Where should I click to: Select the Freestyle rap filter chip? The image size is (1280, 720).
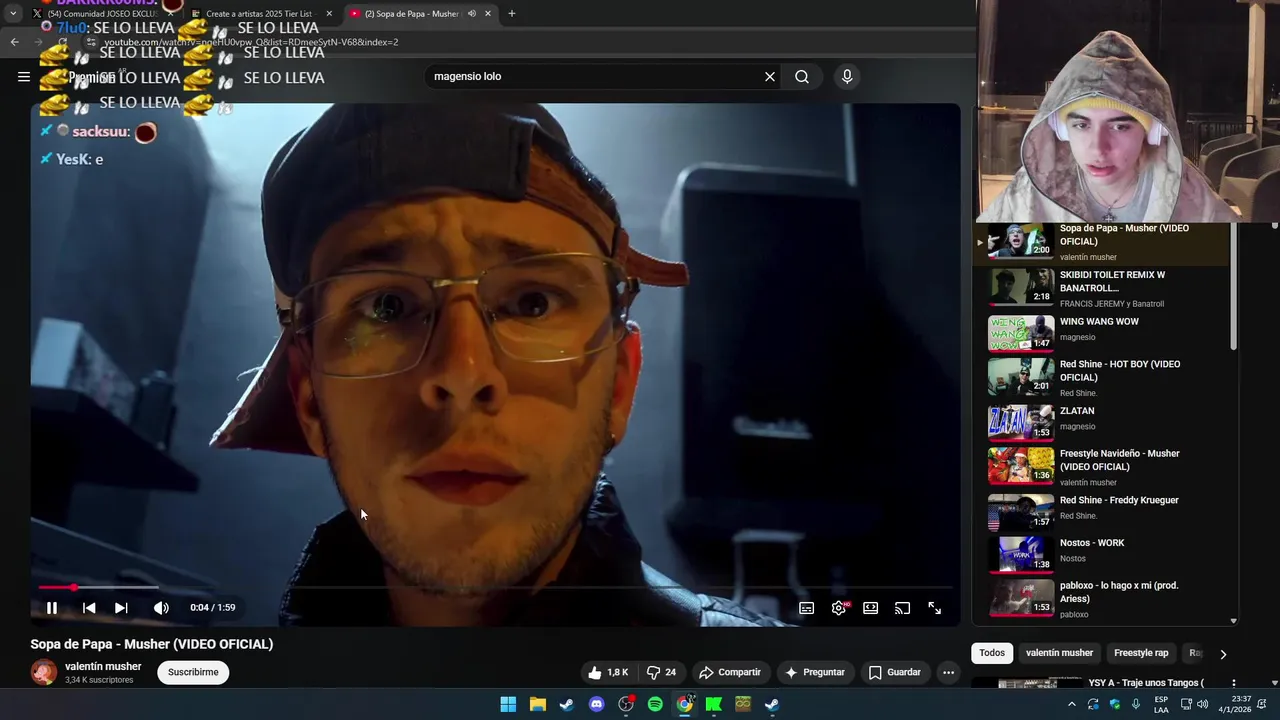1141,653
